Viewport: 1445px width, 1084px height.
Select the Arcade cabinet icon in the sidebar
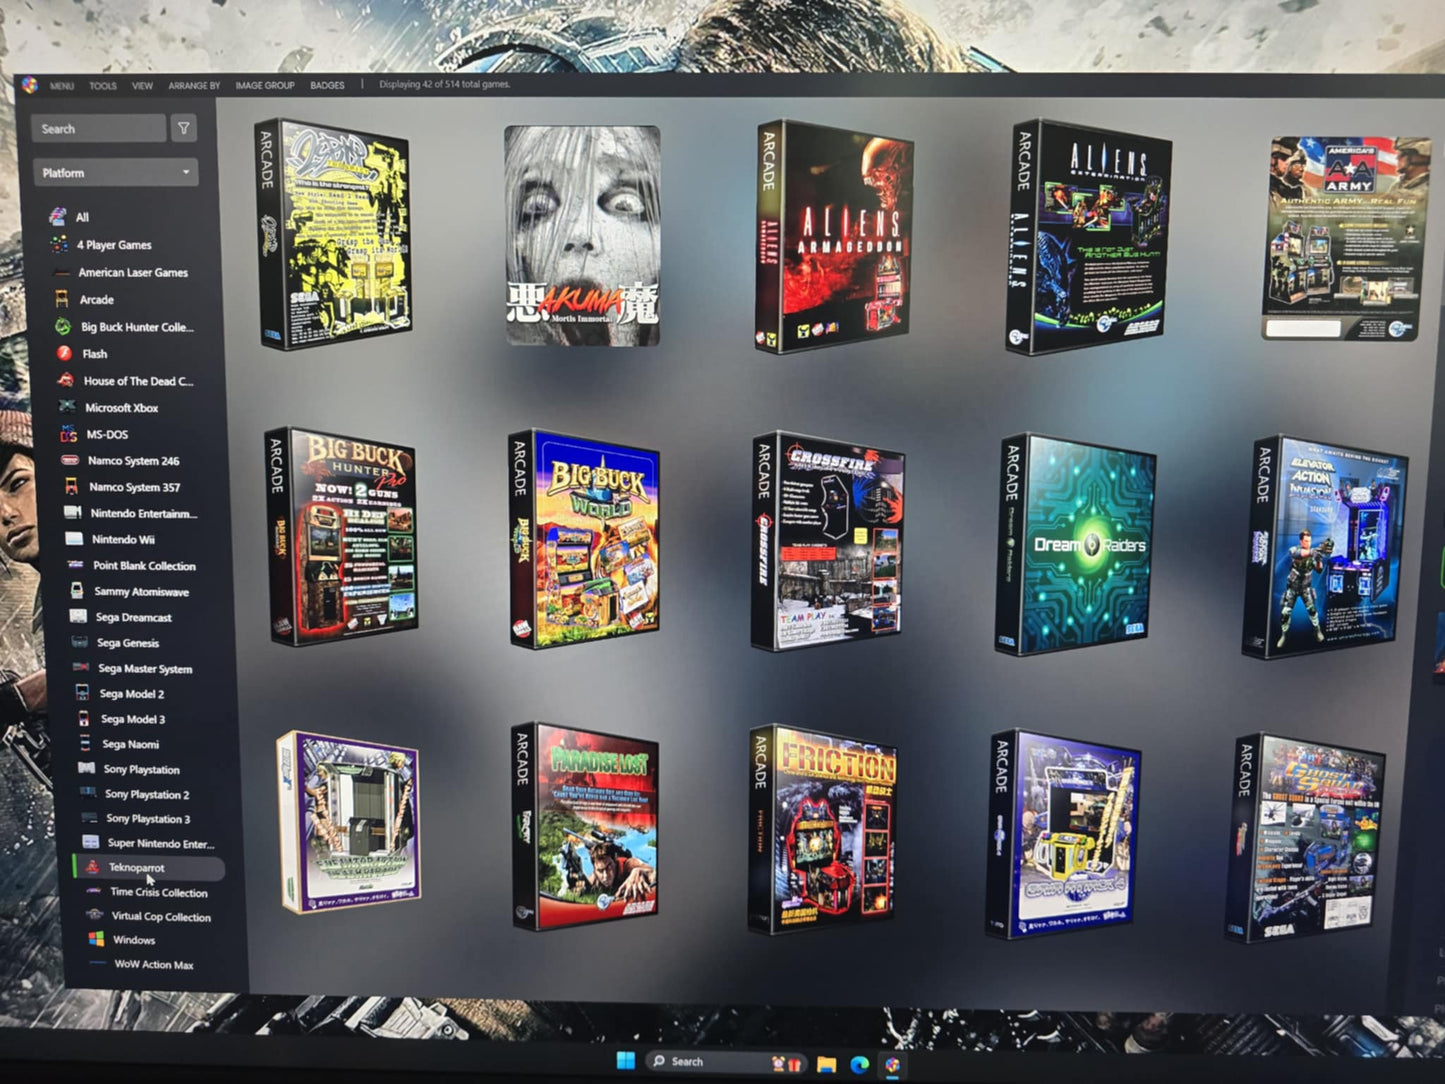pos(62,299)
